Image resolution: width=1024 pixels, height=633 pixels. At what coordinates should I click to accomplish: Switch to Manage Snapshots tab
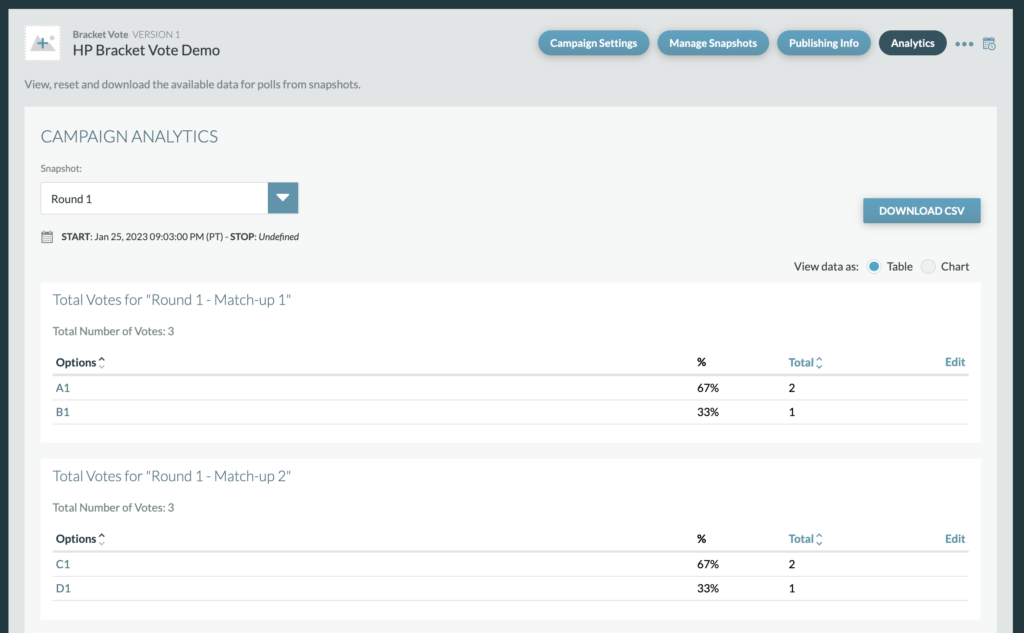[x=713, y=43]
